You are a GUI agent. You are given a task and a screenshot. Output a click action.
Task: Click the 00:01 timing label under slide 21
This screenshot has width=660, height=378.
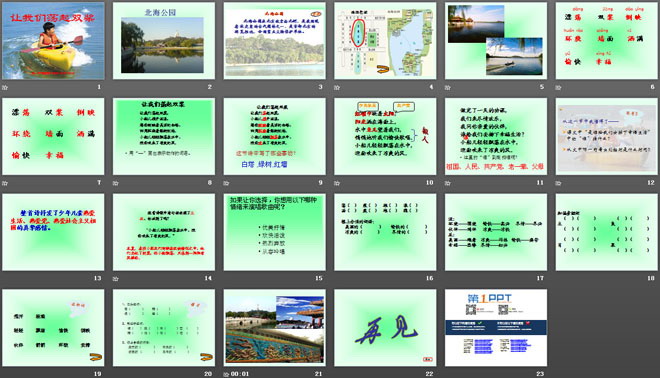point(240,374)
